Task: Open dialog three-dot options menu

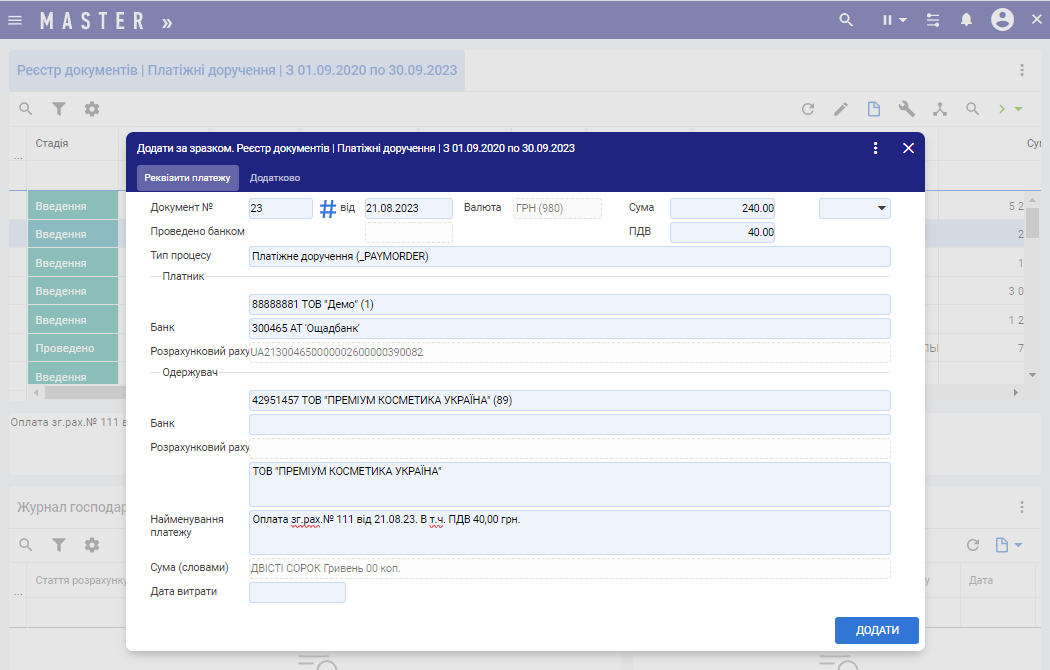Action: (876, 148)
